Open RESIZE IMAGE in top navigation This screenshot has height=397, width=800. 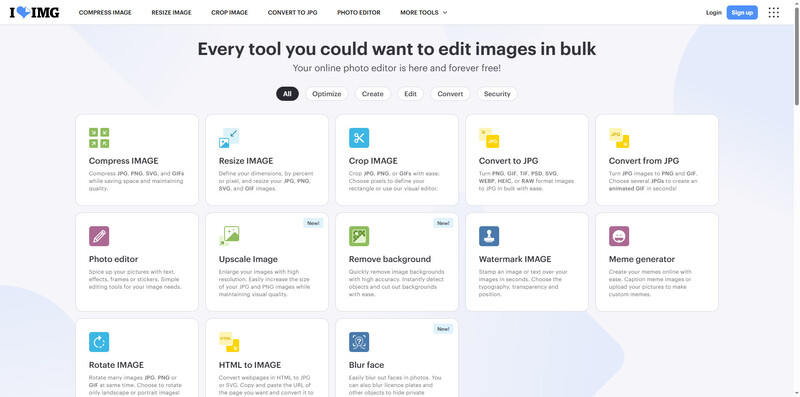[171, 13]
